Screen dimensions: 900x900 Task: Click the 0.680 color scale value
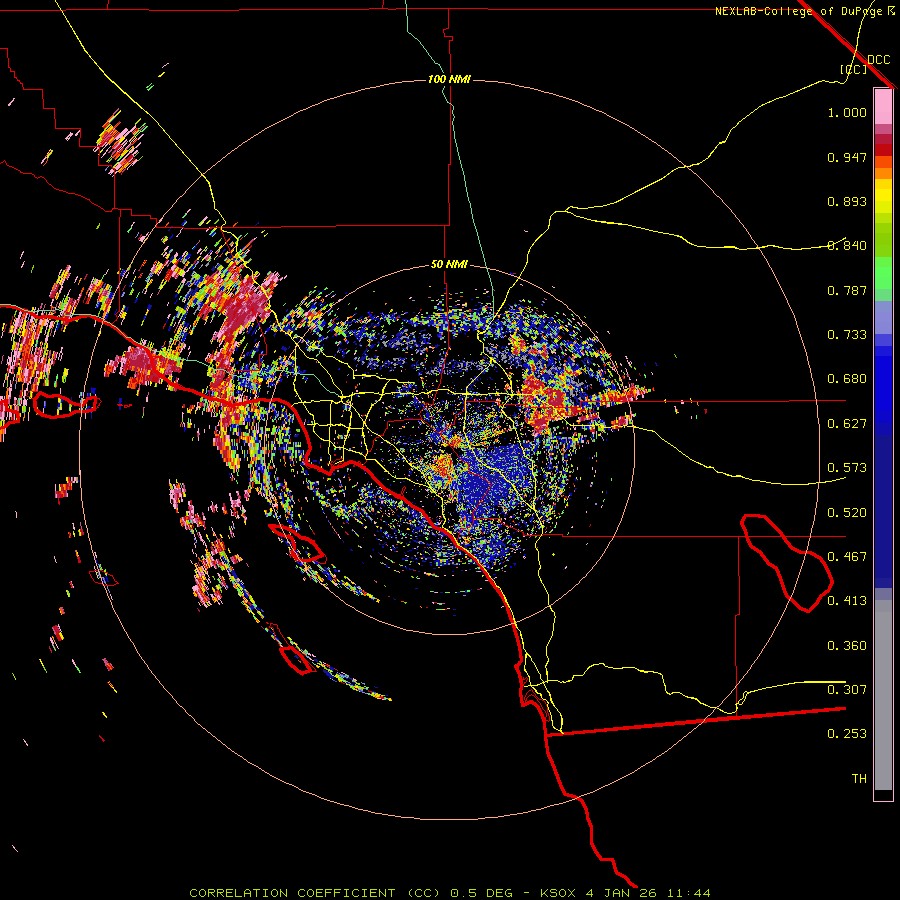847,379
